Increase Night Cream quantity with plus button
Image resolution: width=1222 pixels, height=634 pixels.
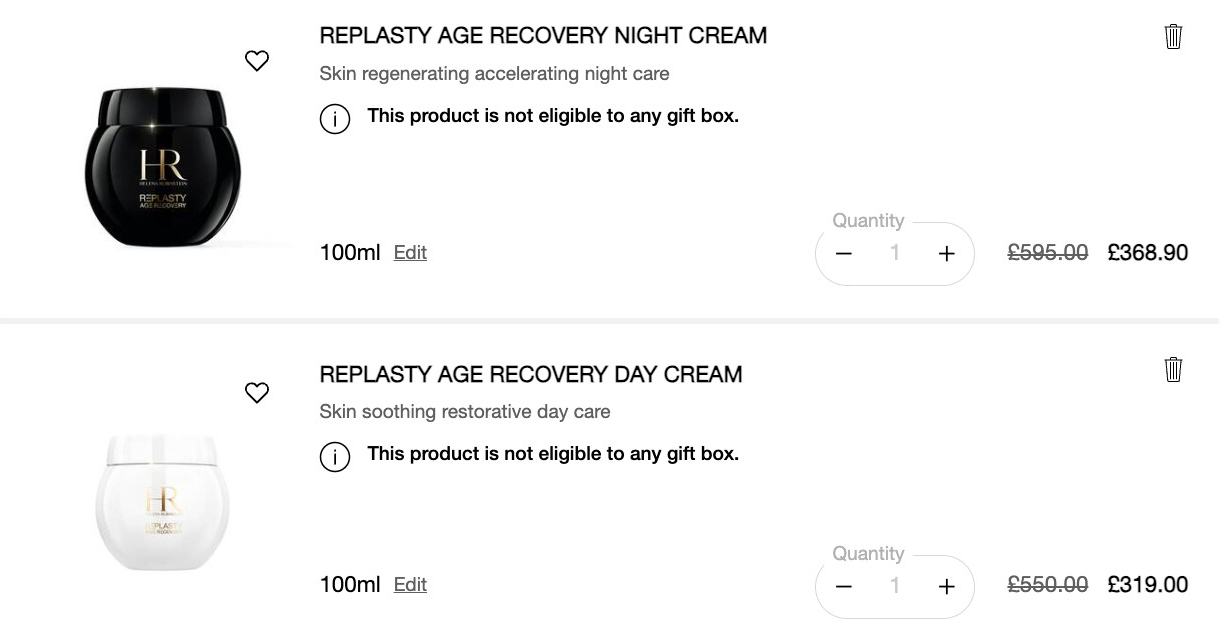(x=946, y=254)
